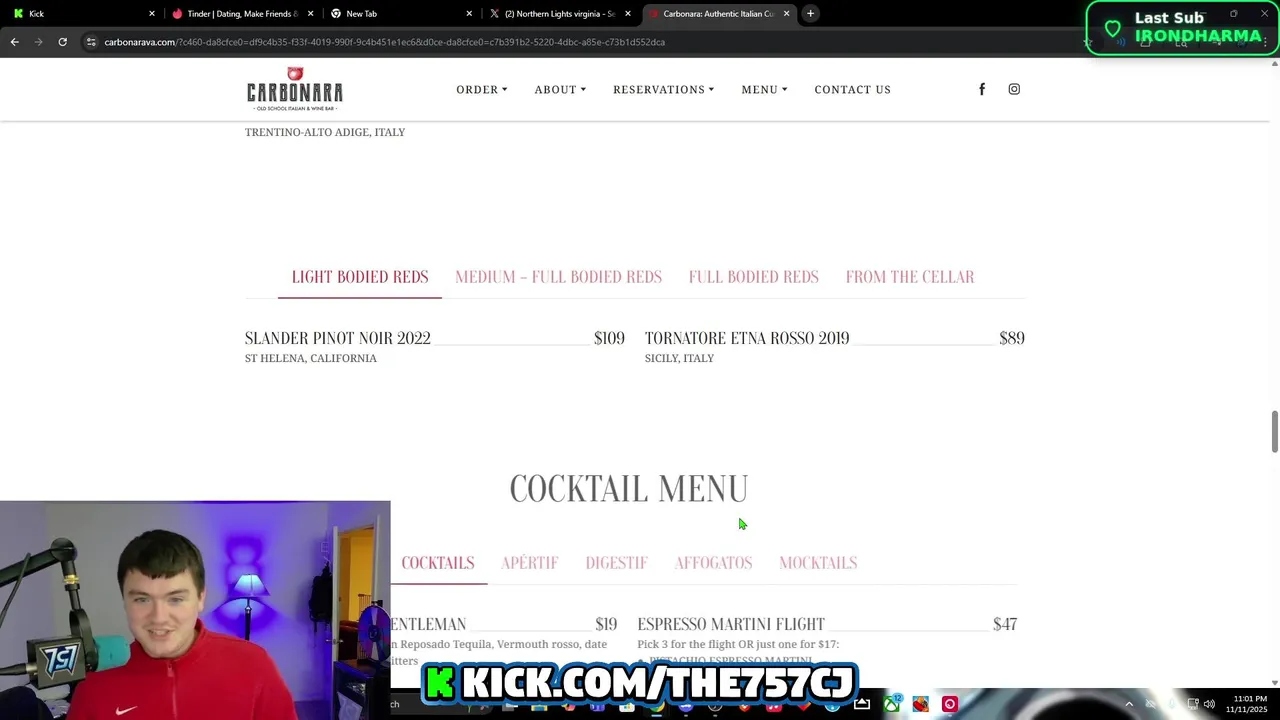Switch to the MOCKTAILS tab
The width and height of the screenshot is (1280, 720).
818,563
